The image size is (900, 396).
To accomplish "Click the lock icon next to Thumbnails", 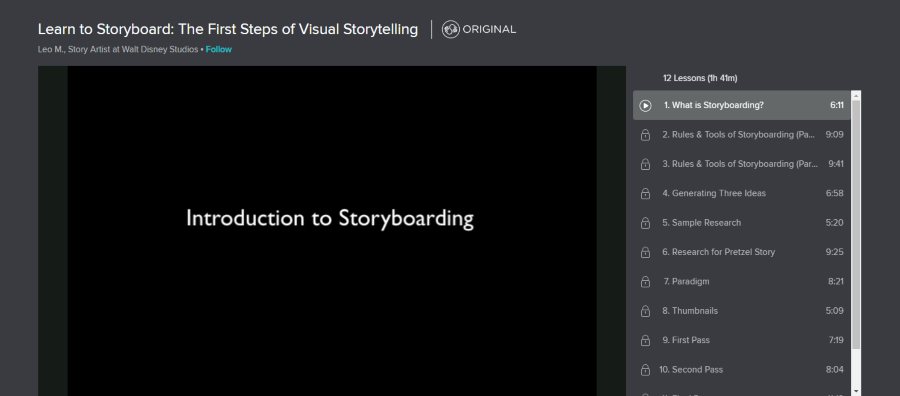I will pyautogui.click(x=645, y=310).
